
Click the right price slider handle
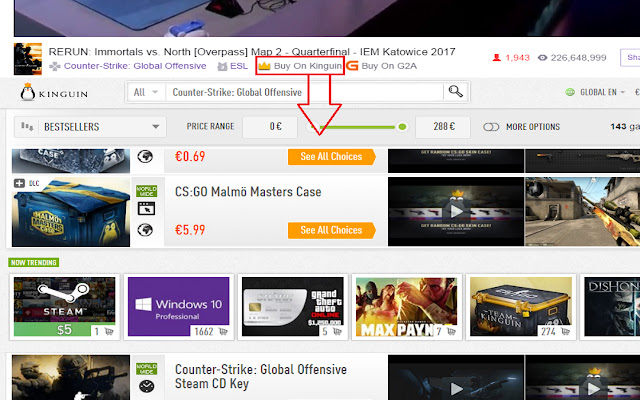coord(402,127)
